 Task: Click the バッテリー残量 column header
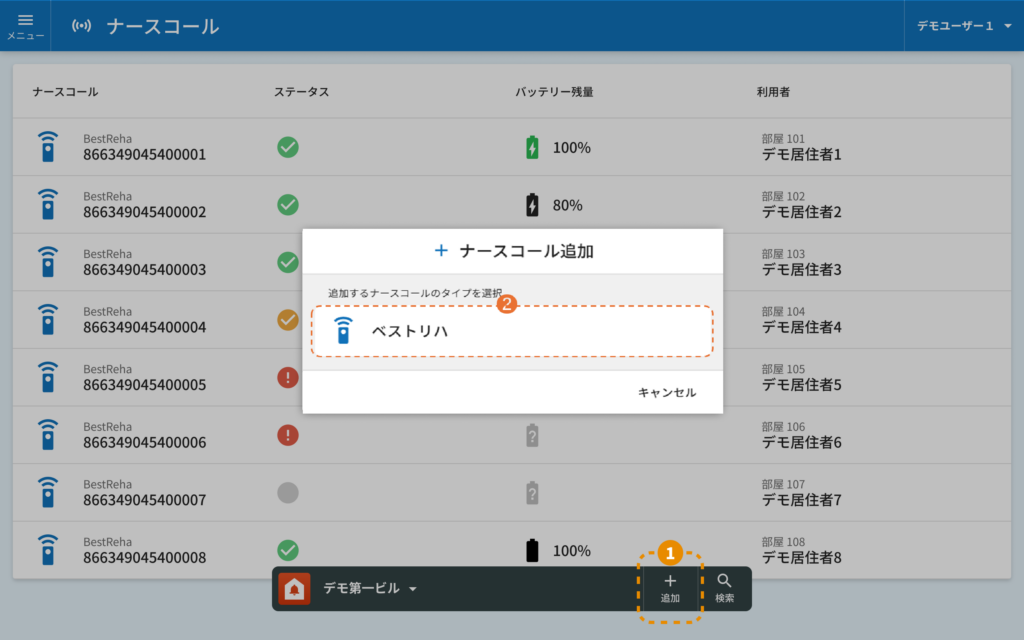point(554,92)
